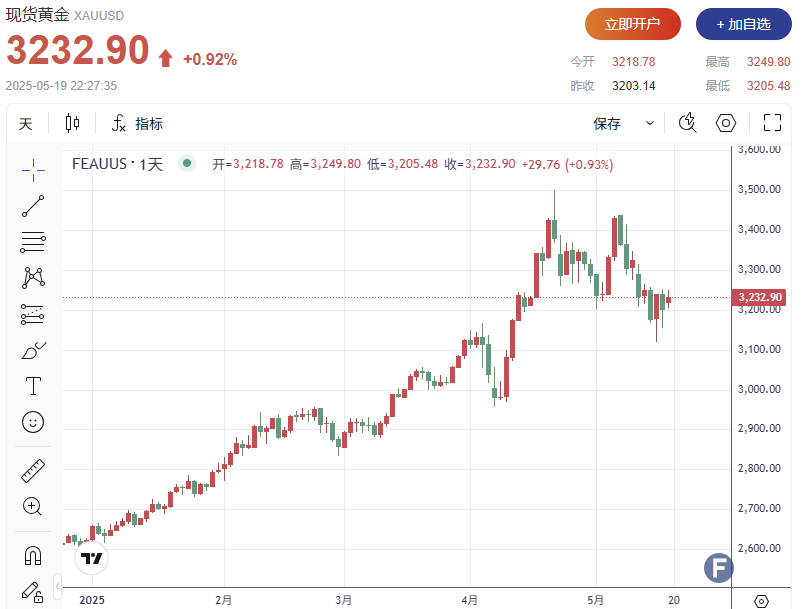The height and width of the screenshot is (609, 802).
Task: Click the + 加自选 button
Action: pos(743,24)
